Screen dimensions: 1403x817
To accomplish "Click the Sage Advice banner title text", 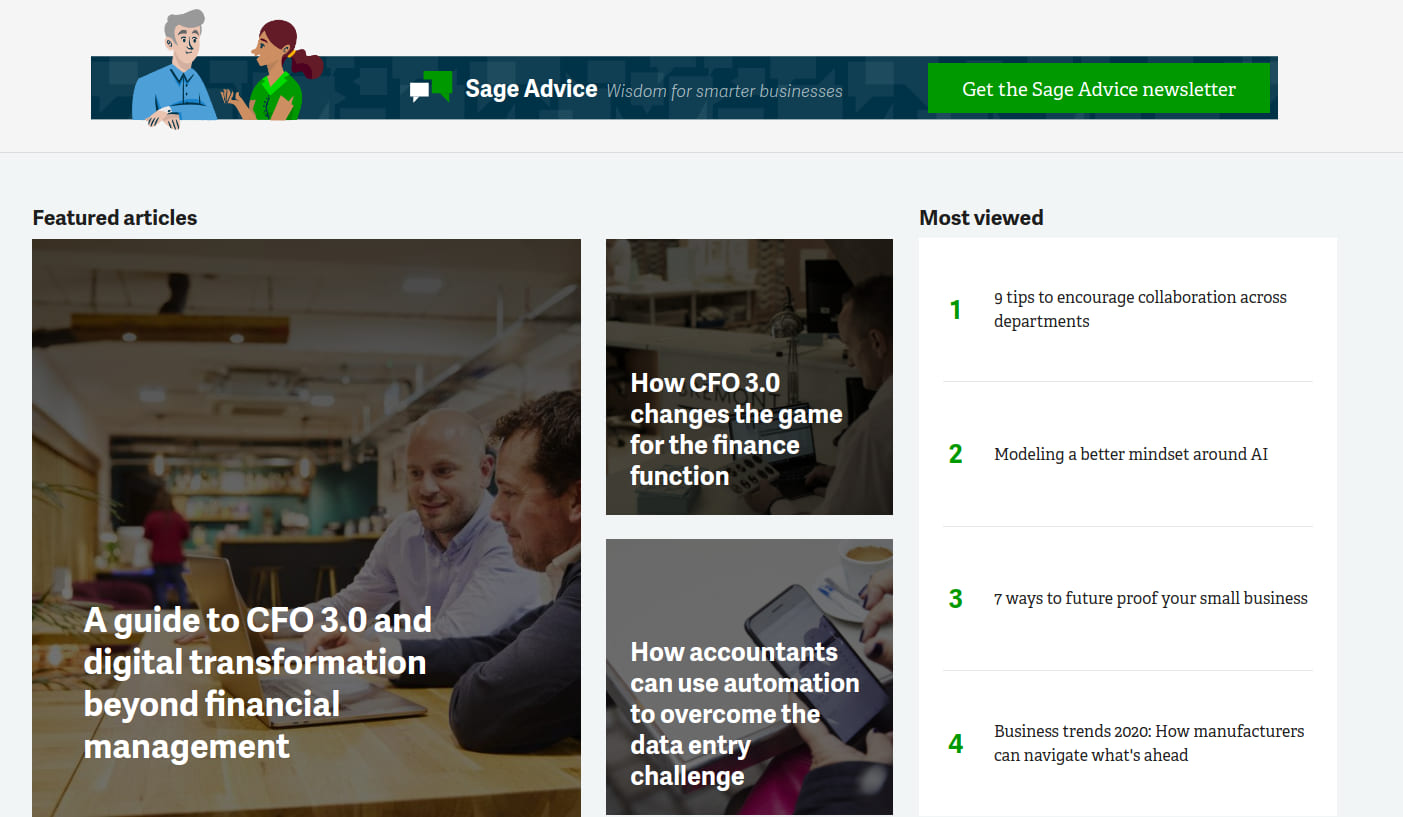I will click(x=531, y=89).
